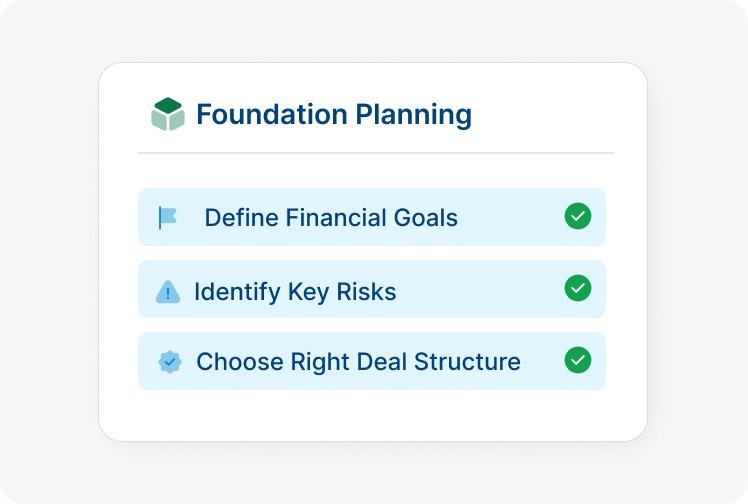Click blank space in Define Financial Goals row
Viewport: 748px width, 504px height.
coord(510,217)
